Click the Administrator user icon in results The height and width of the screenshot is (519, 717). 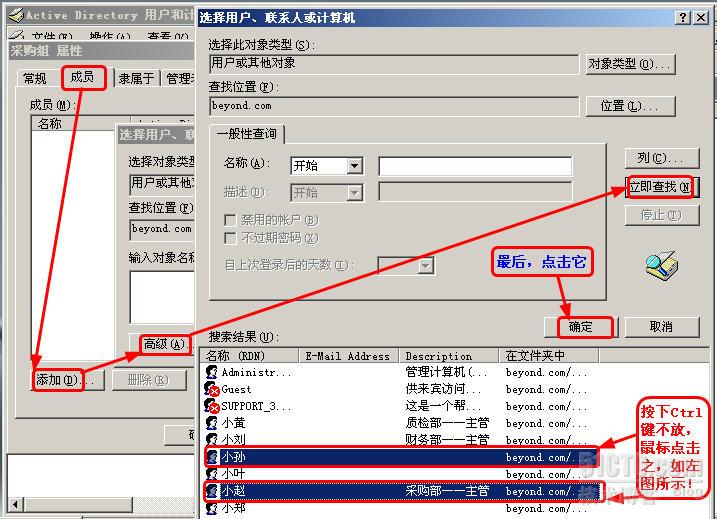(212, 372)
